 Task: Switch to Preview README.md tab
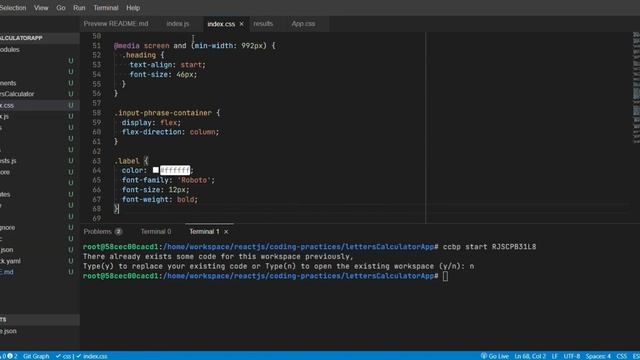coord(116,24)
